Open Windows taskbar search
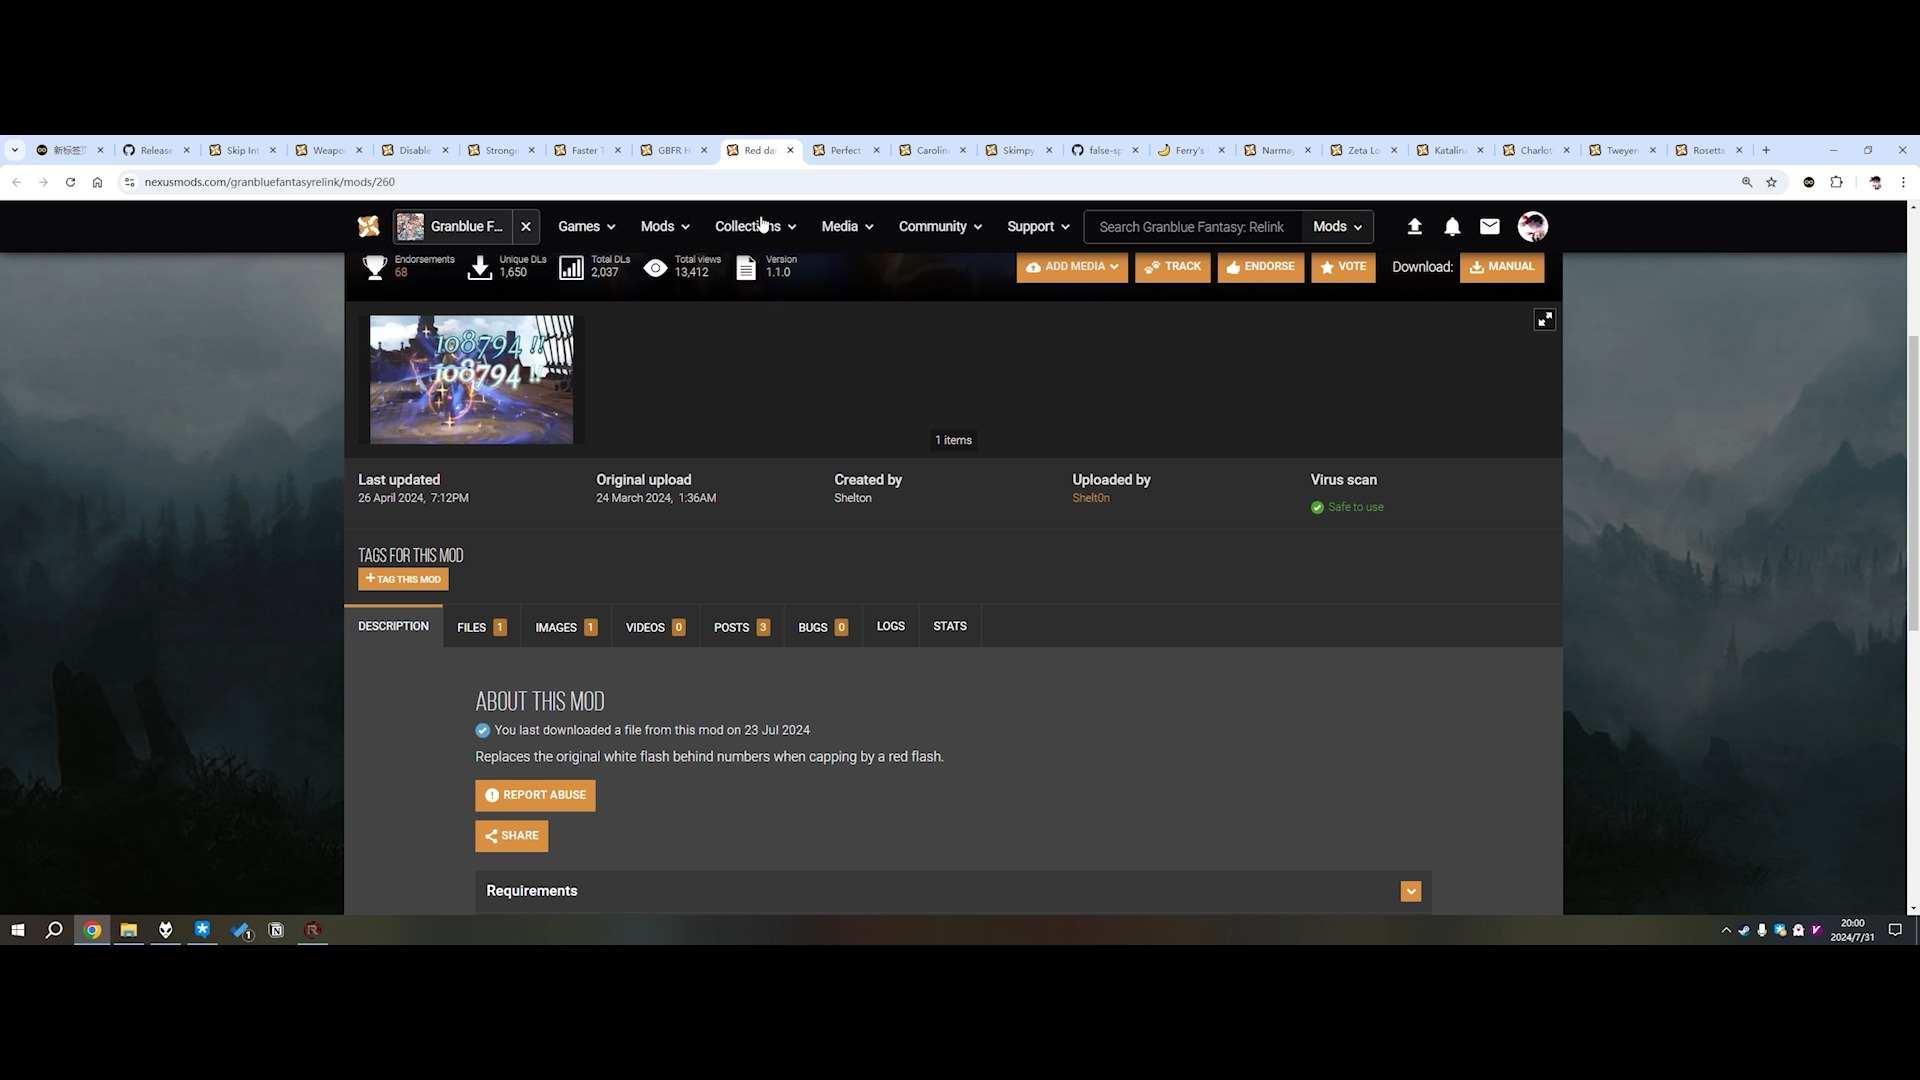Viewport: 1920px width, 1080px height. [x=54, y=930]
